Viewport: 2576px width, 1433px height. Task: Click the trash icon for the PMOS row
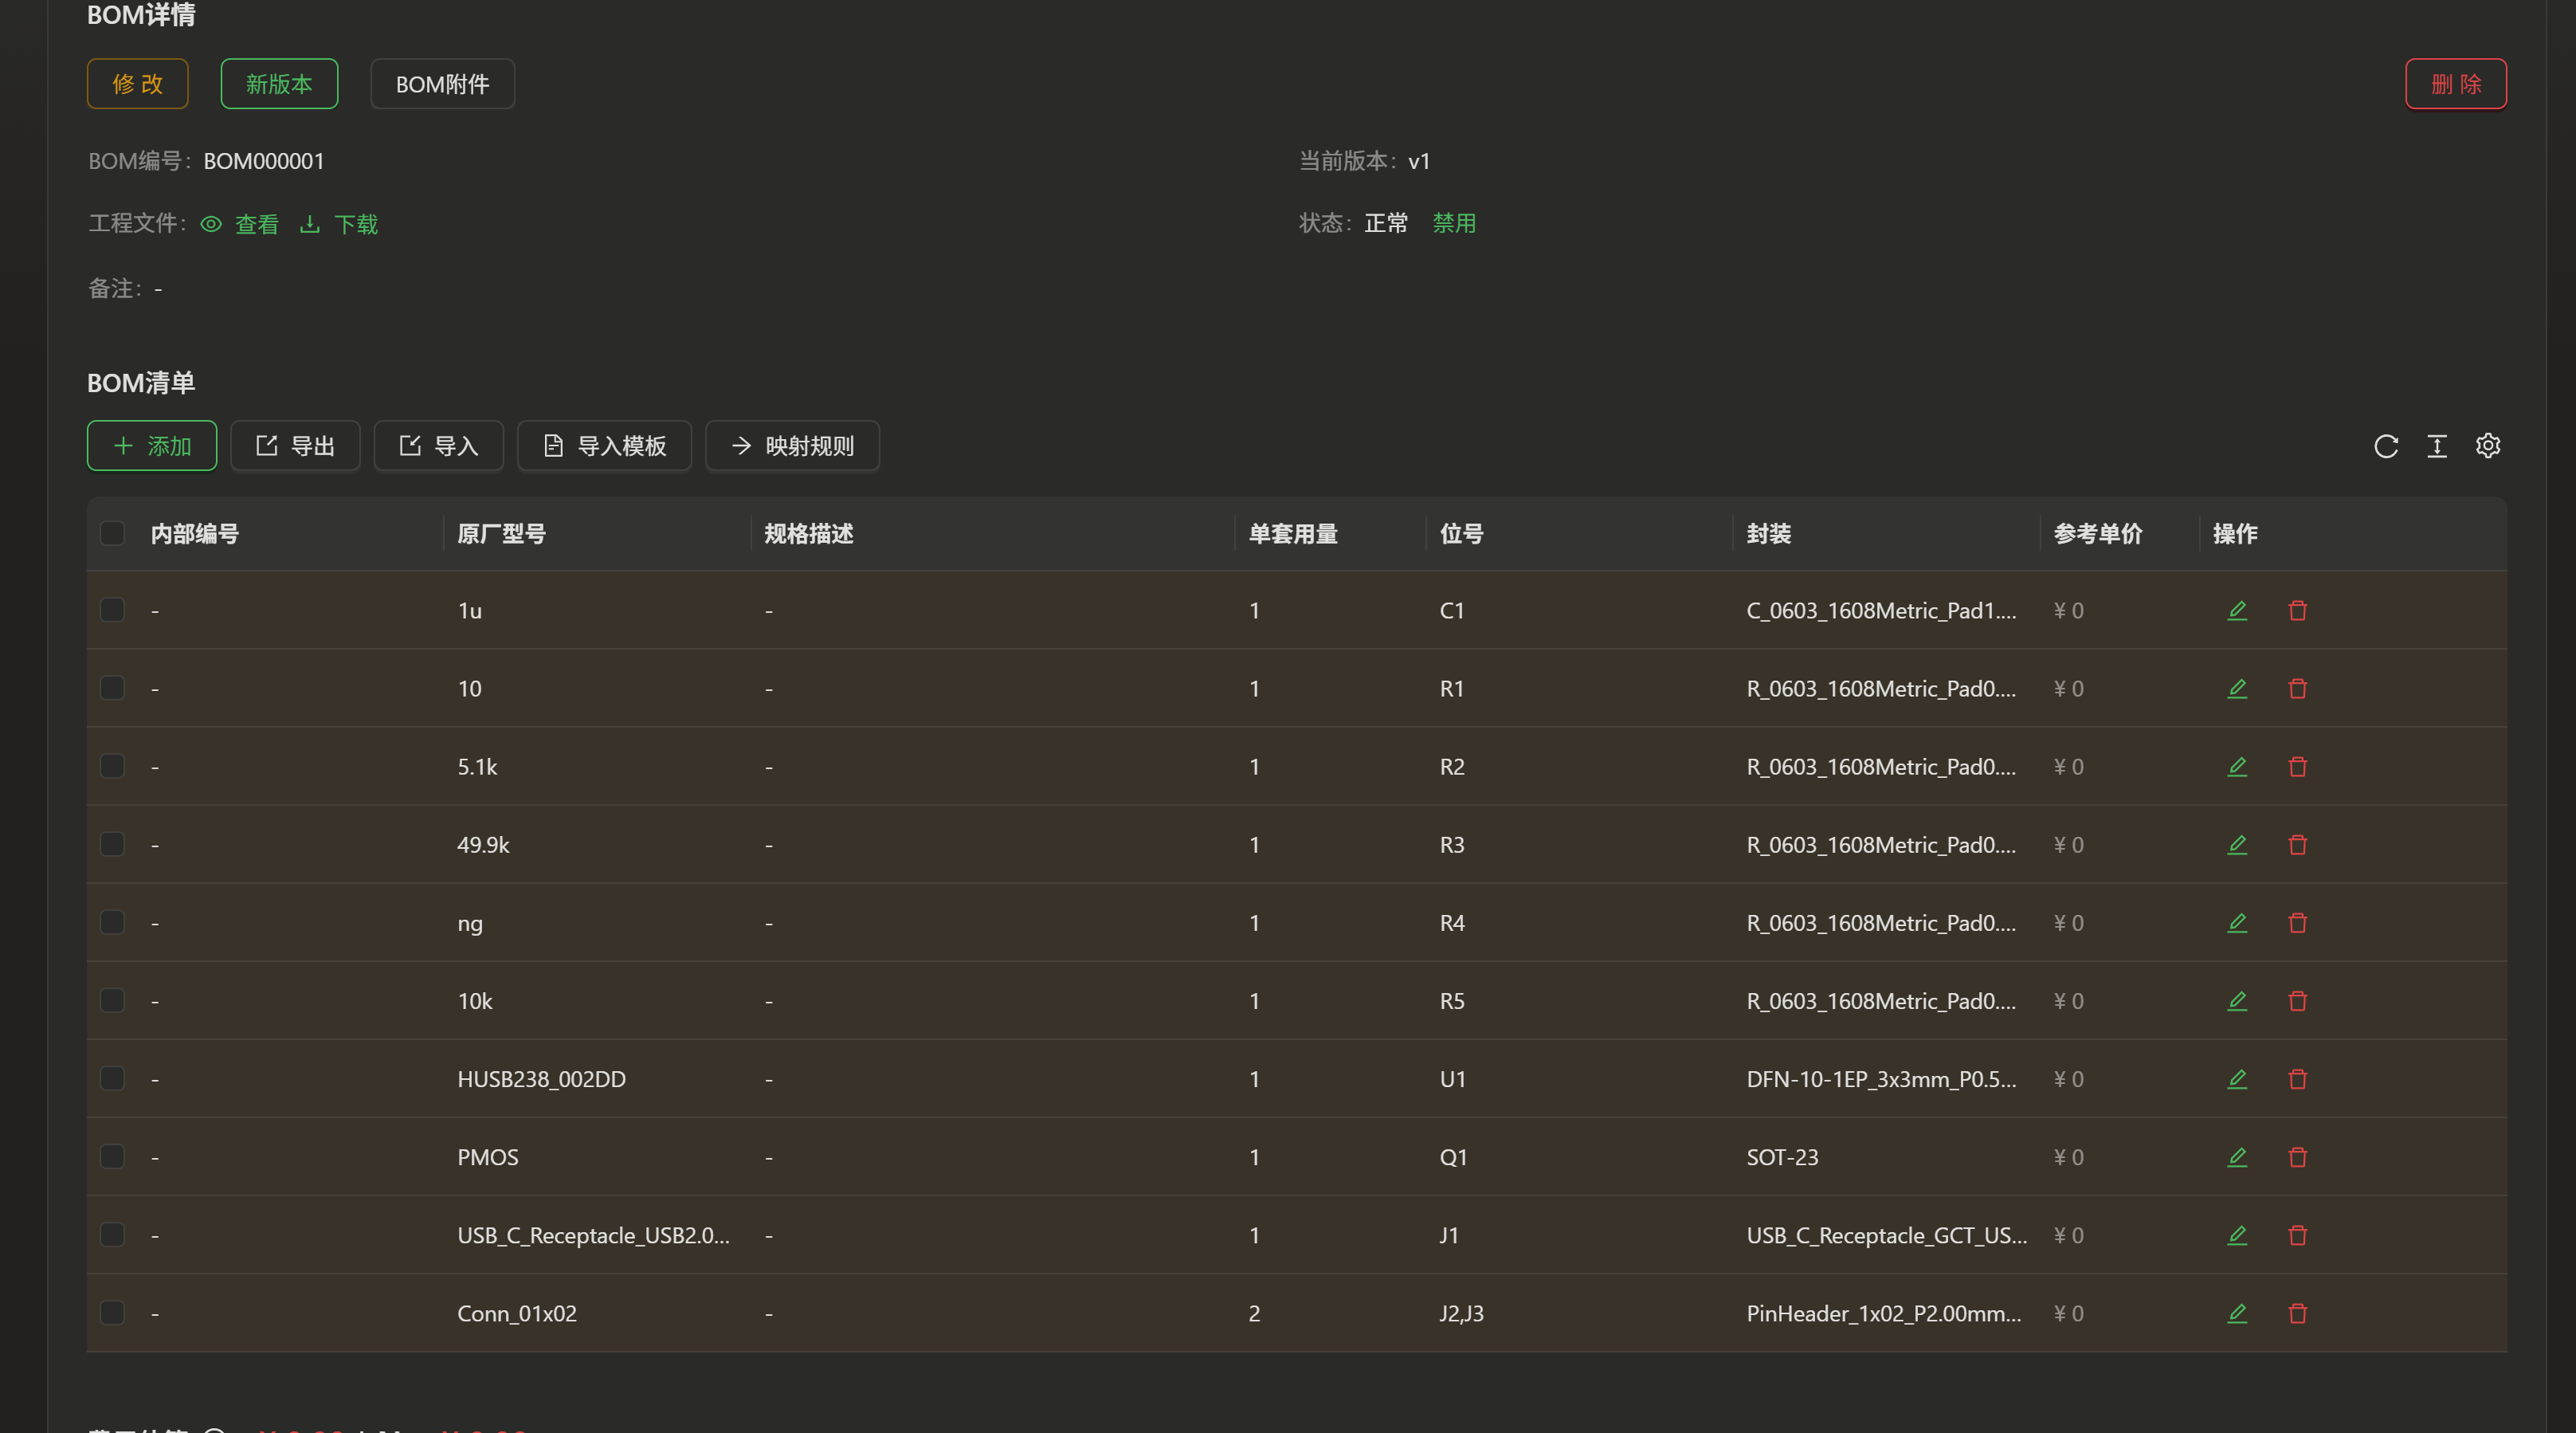click(2297, 1157)
